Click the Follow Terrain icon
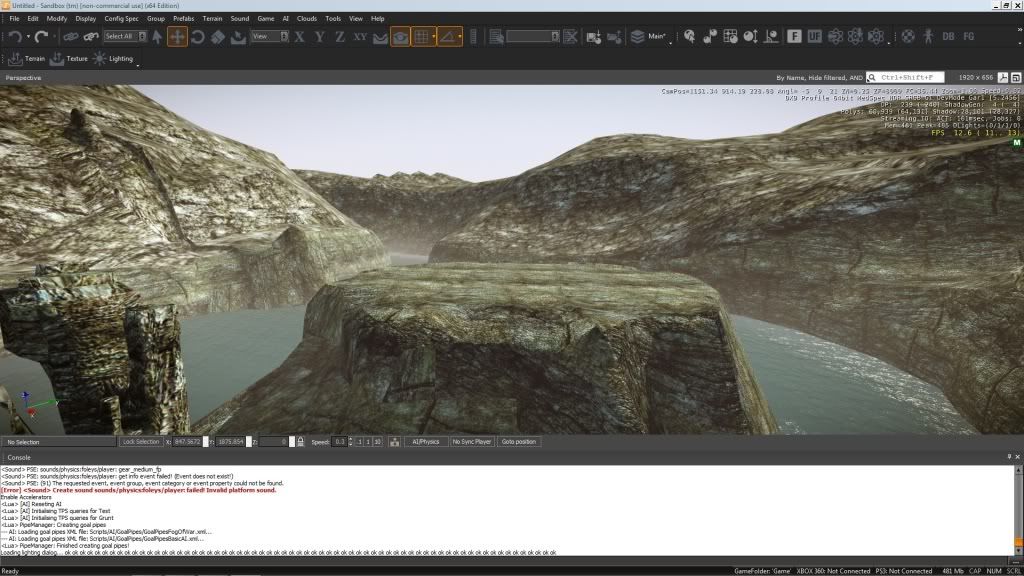Screen dimensions: 1024x576 click(380, 37)
